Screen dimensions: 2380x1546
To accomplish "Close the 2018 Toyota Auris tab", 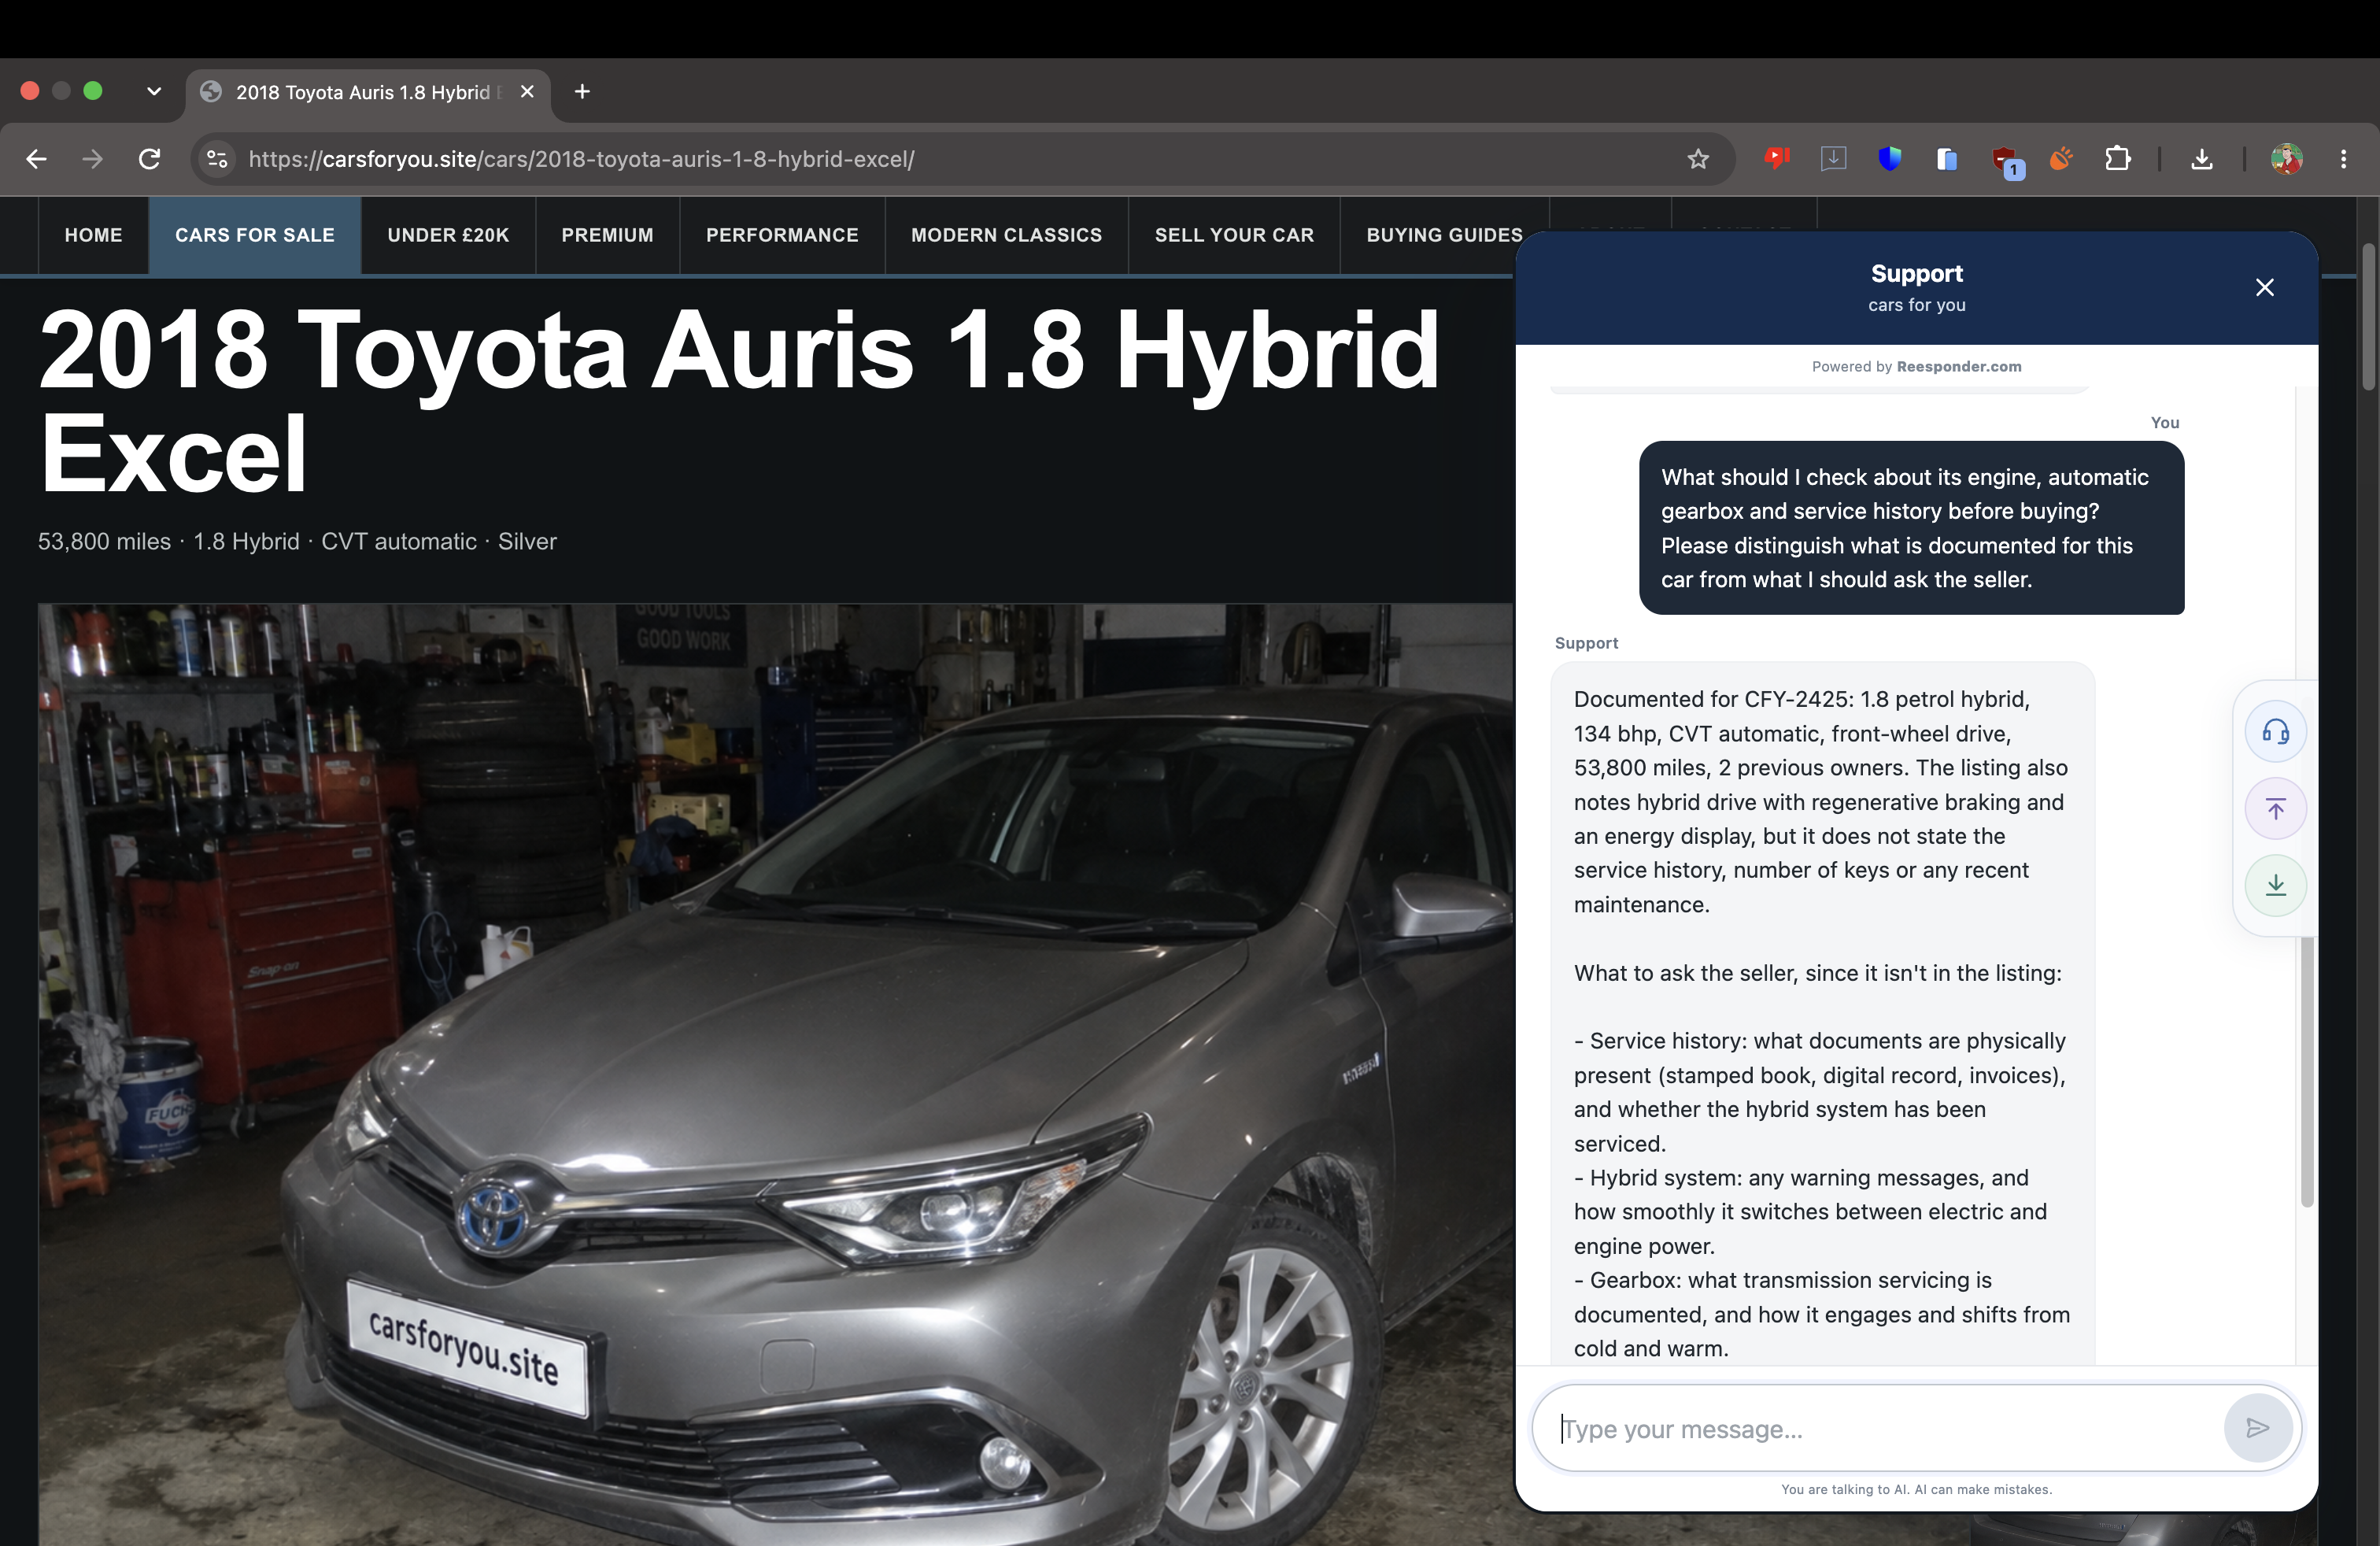I will click(x=527, y=92).
